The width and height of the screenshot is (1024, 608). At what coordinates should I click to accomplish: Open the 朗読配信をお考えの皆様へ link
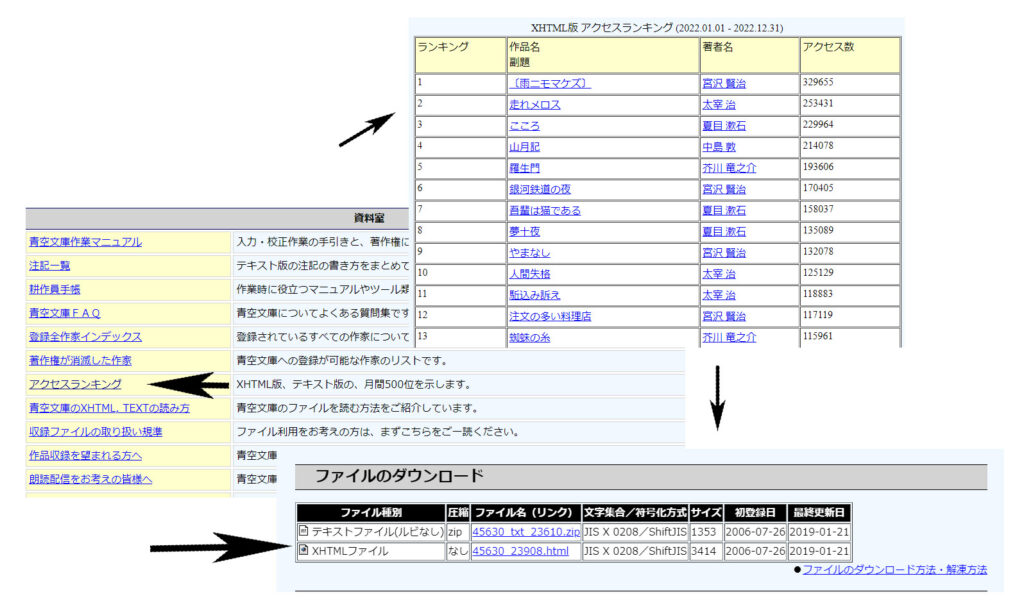click(x=90, y=479)
